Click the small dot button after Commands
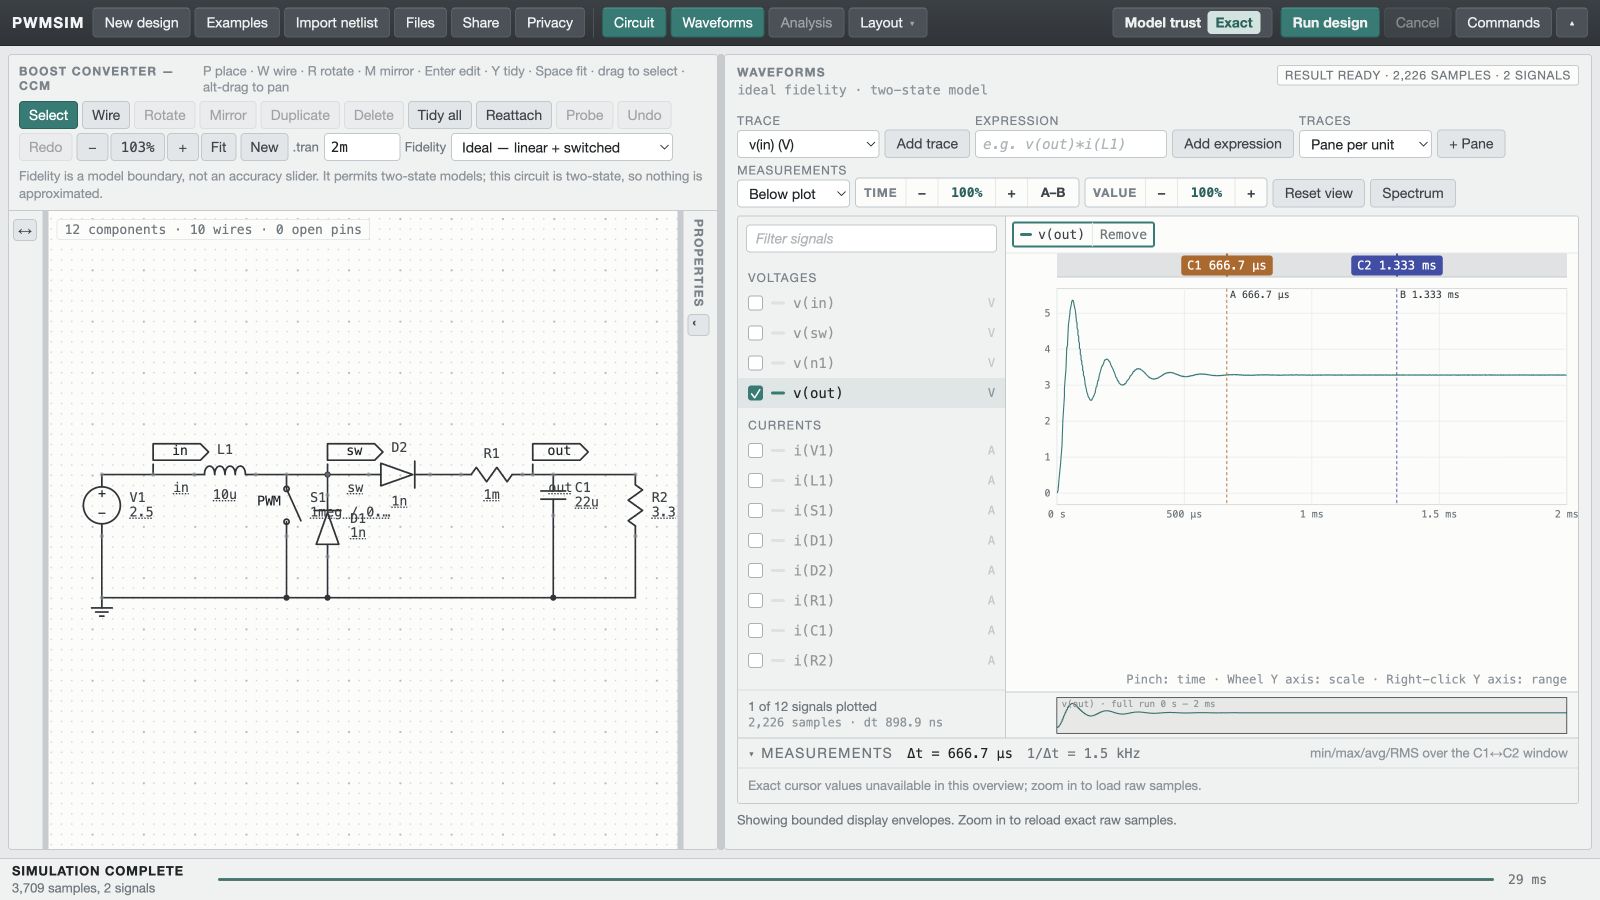Image resolution: width=1600 pixels, height=900 pixels. pos(1572,23)
